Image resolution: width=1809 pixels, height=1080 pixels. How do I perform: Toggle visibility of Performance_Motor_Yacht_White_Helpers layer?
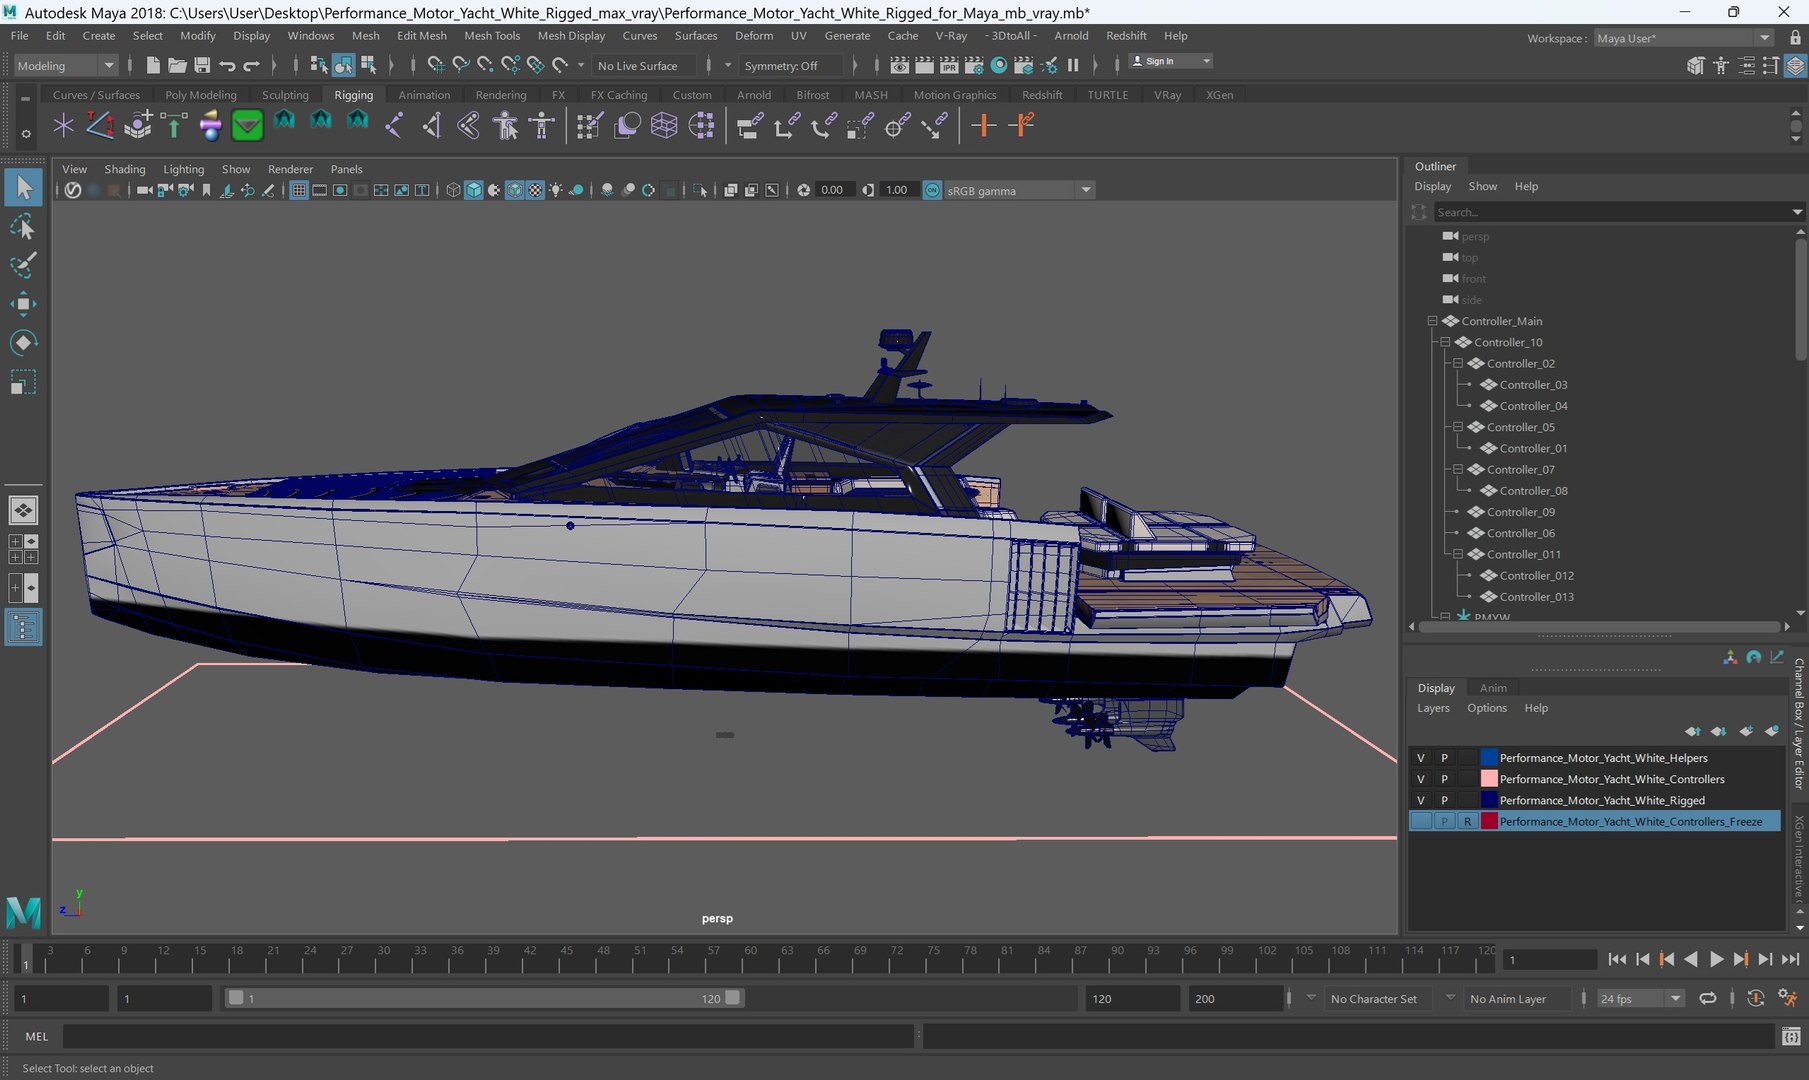pos(1420,758)
